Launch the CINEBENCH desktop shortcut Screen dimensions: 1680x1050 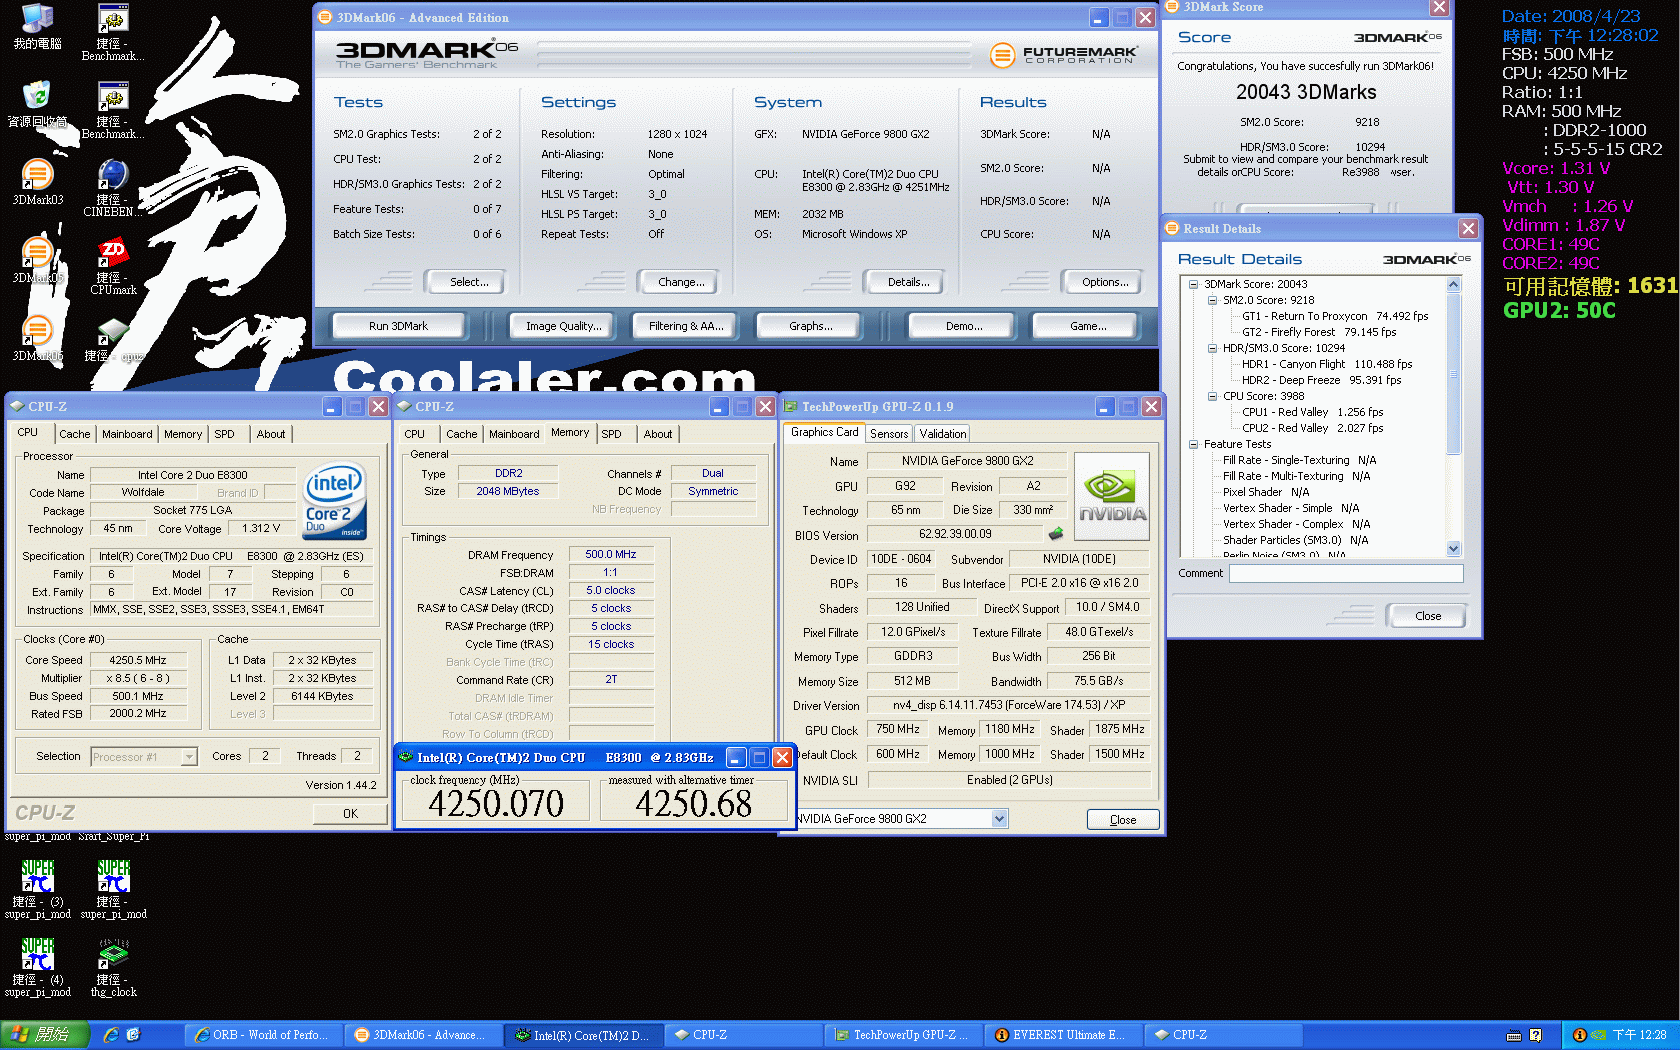click(x=113, y=188)
